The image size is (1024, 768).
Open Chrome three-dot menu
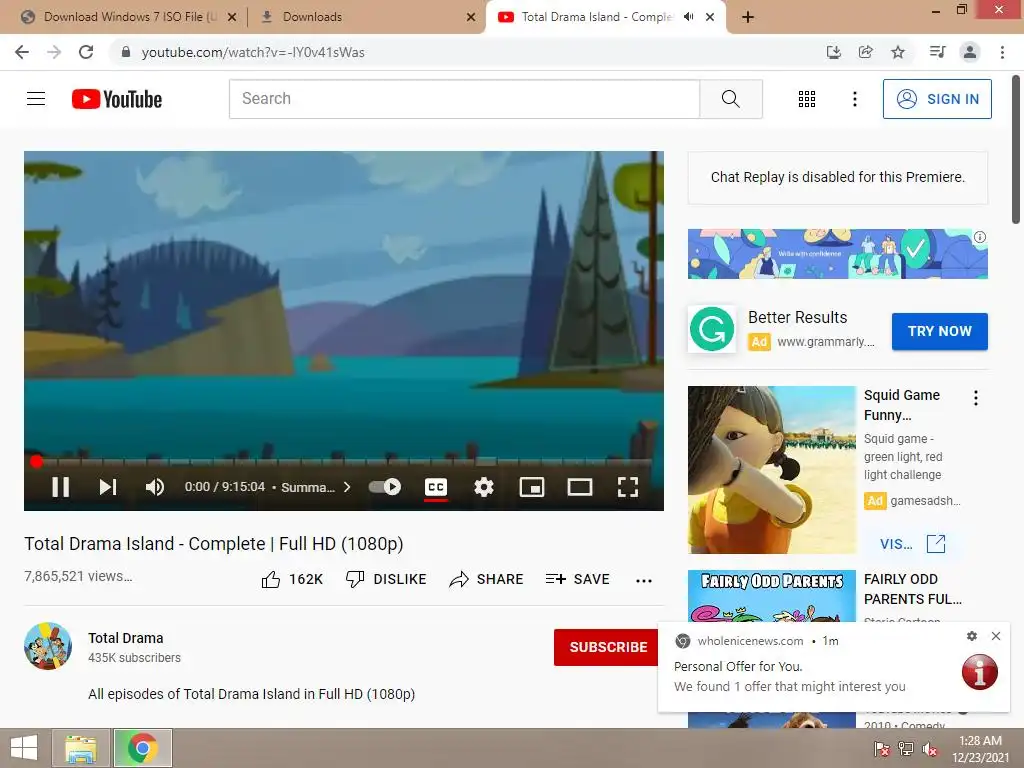[1002, 52]
